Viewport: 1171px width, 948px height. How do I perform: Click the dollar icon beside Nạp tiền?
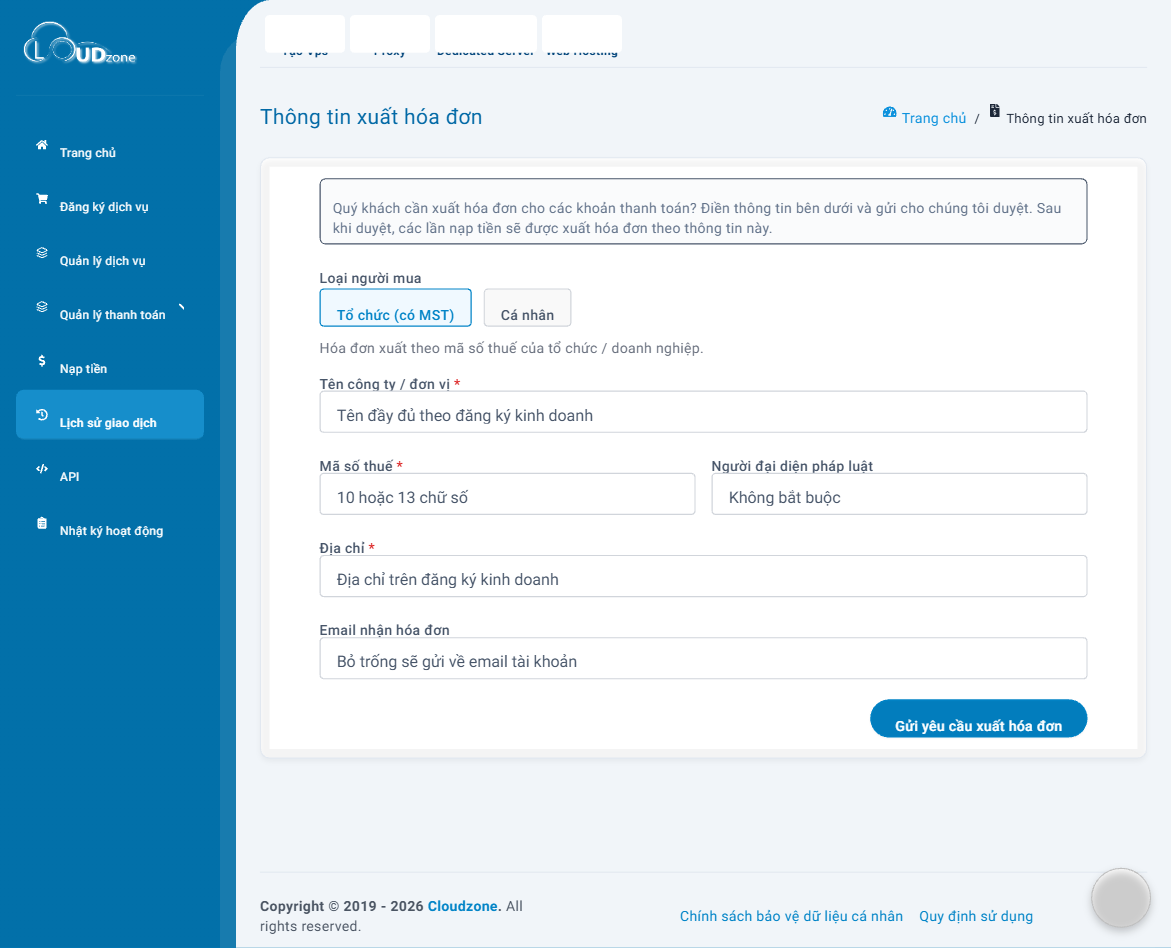(42, 361)
